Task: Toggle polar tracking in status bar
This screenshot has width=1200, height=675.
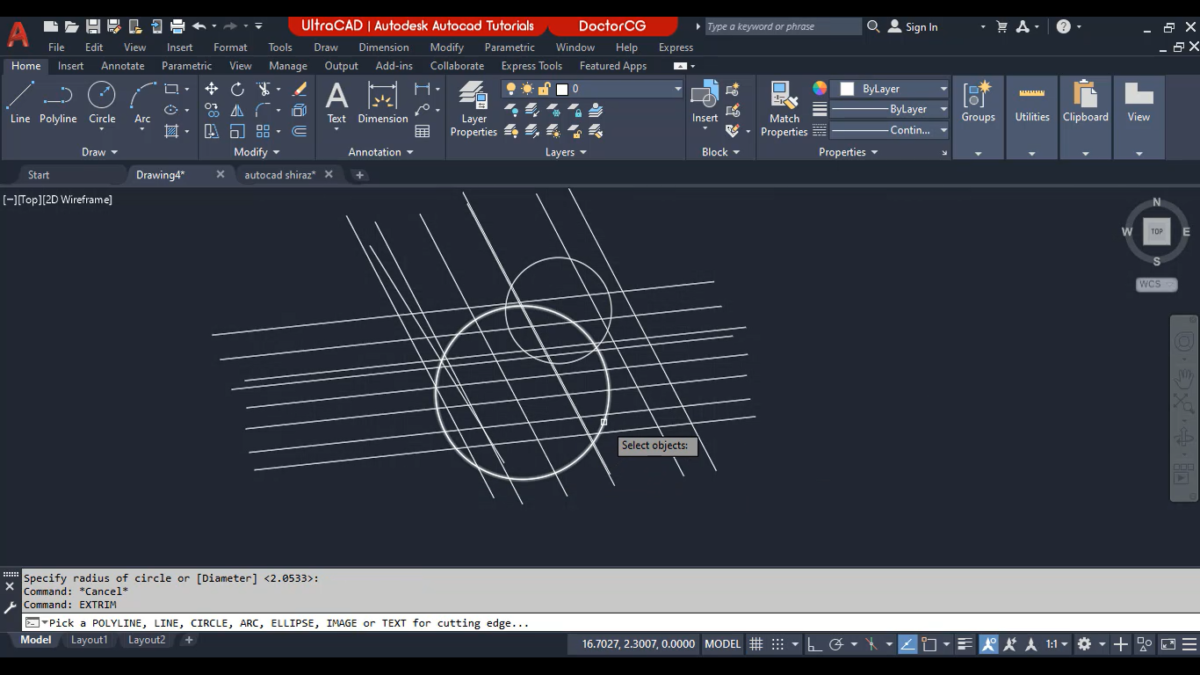Action: (x=836, y=645)
